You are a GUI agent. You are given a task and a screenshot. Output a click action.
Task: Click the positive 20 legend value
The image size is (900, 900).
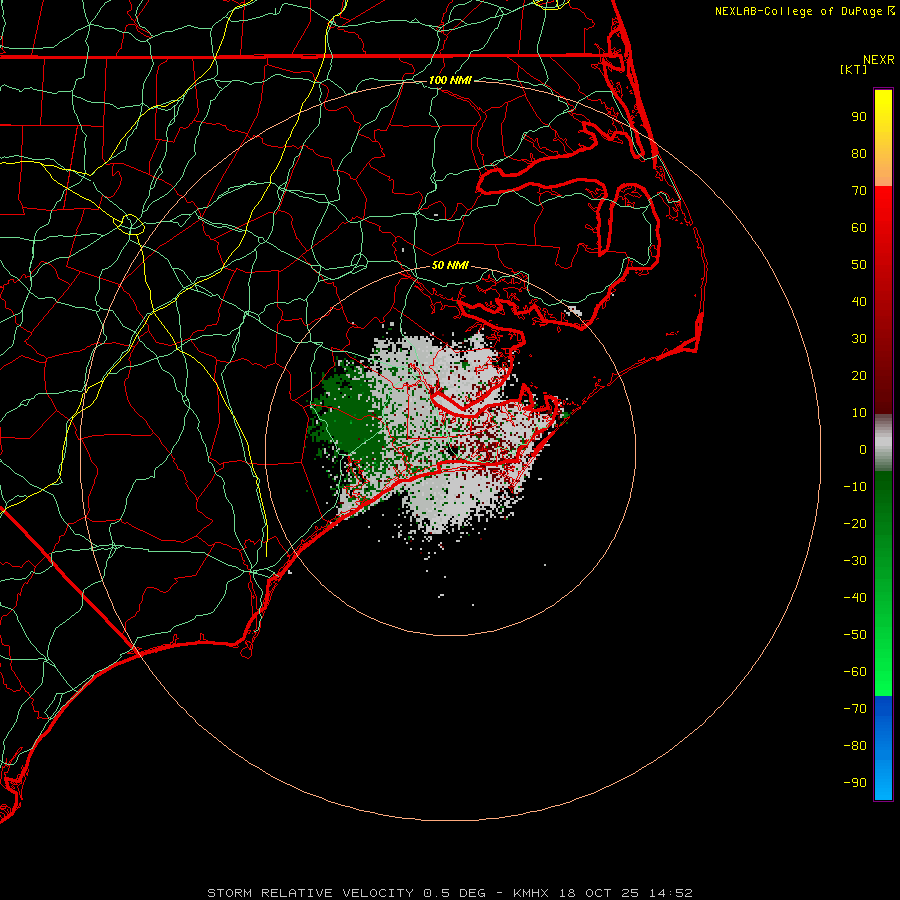(859, 375)
